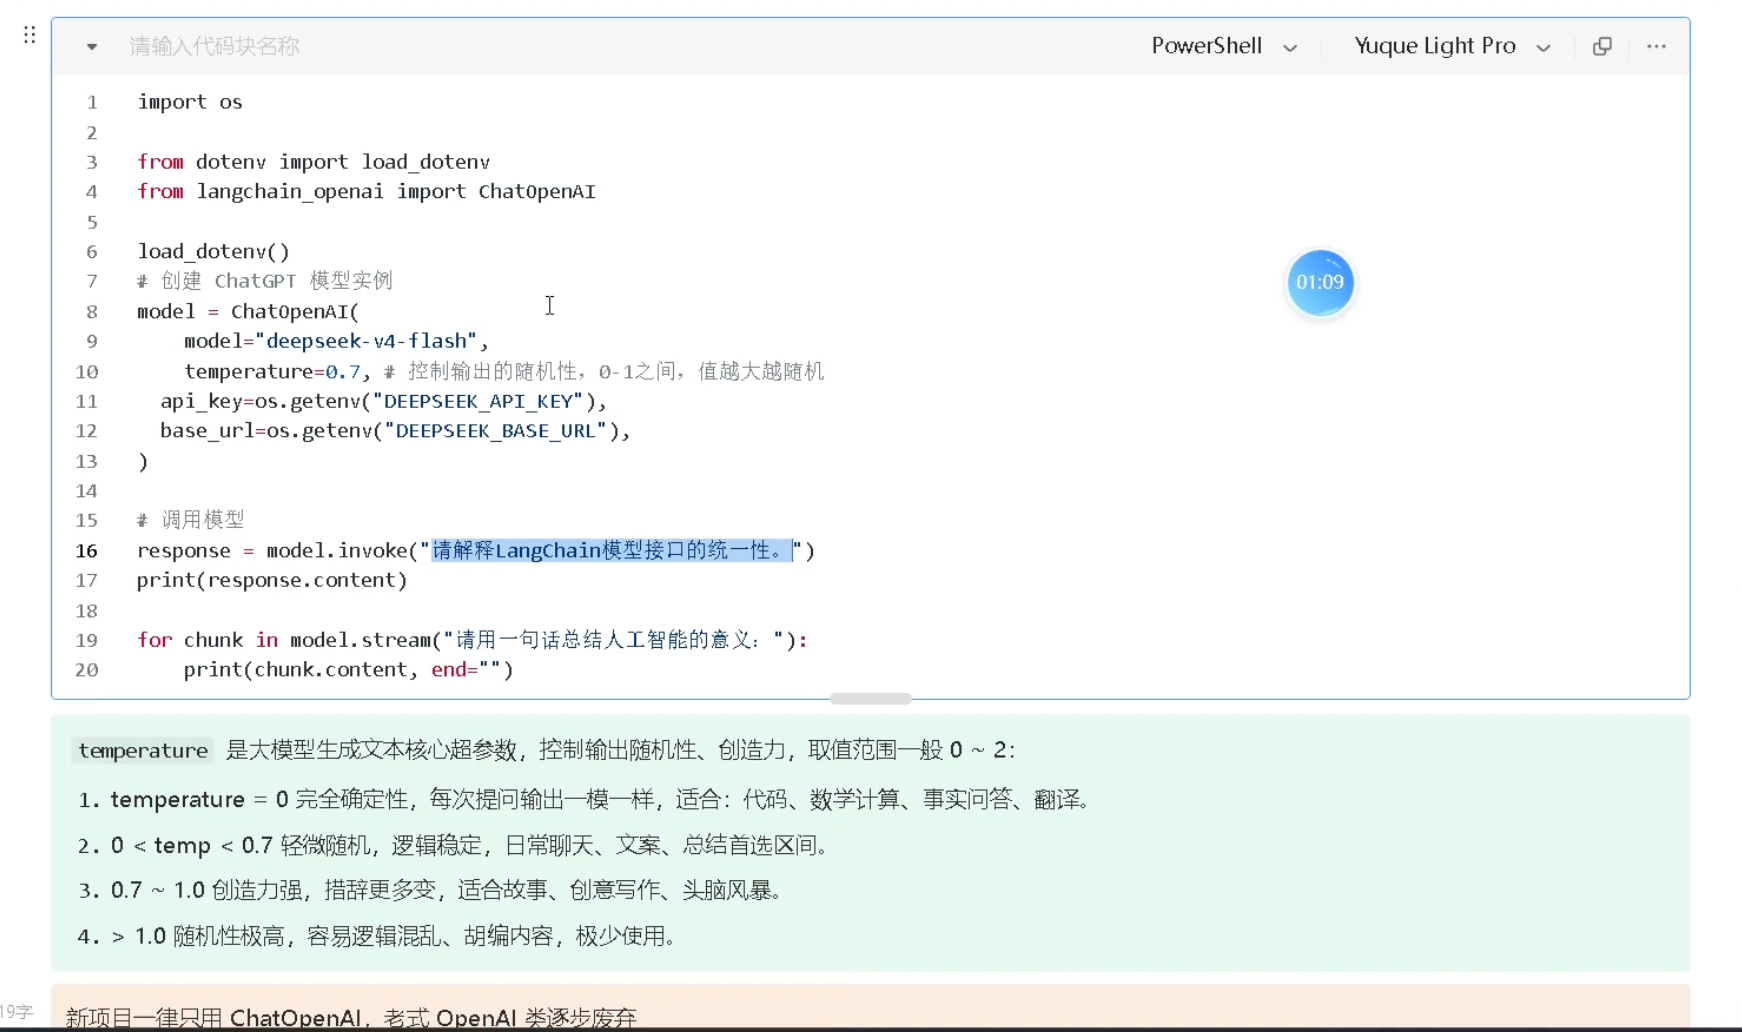Click 'model = ChatOpenAI(' on line 8

(x=248, y=311)
